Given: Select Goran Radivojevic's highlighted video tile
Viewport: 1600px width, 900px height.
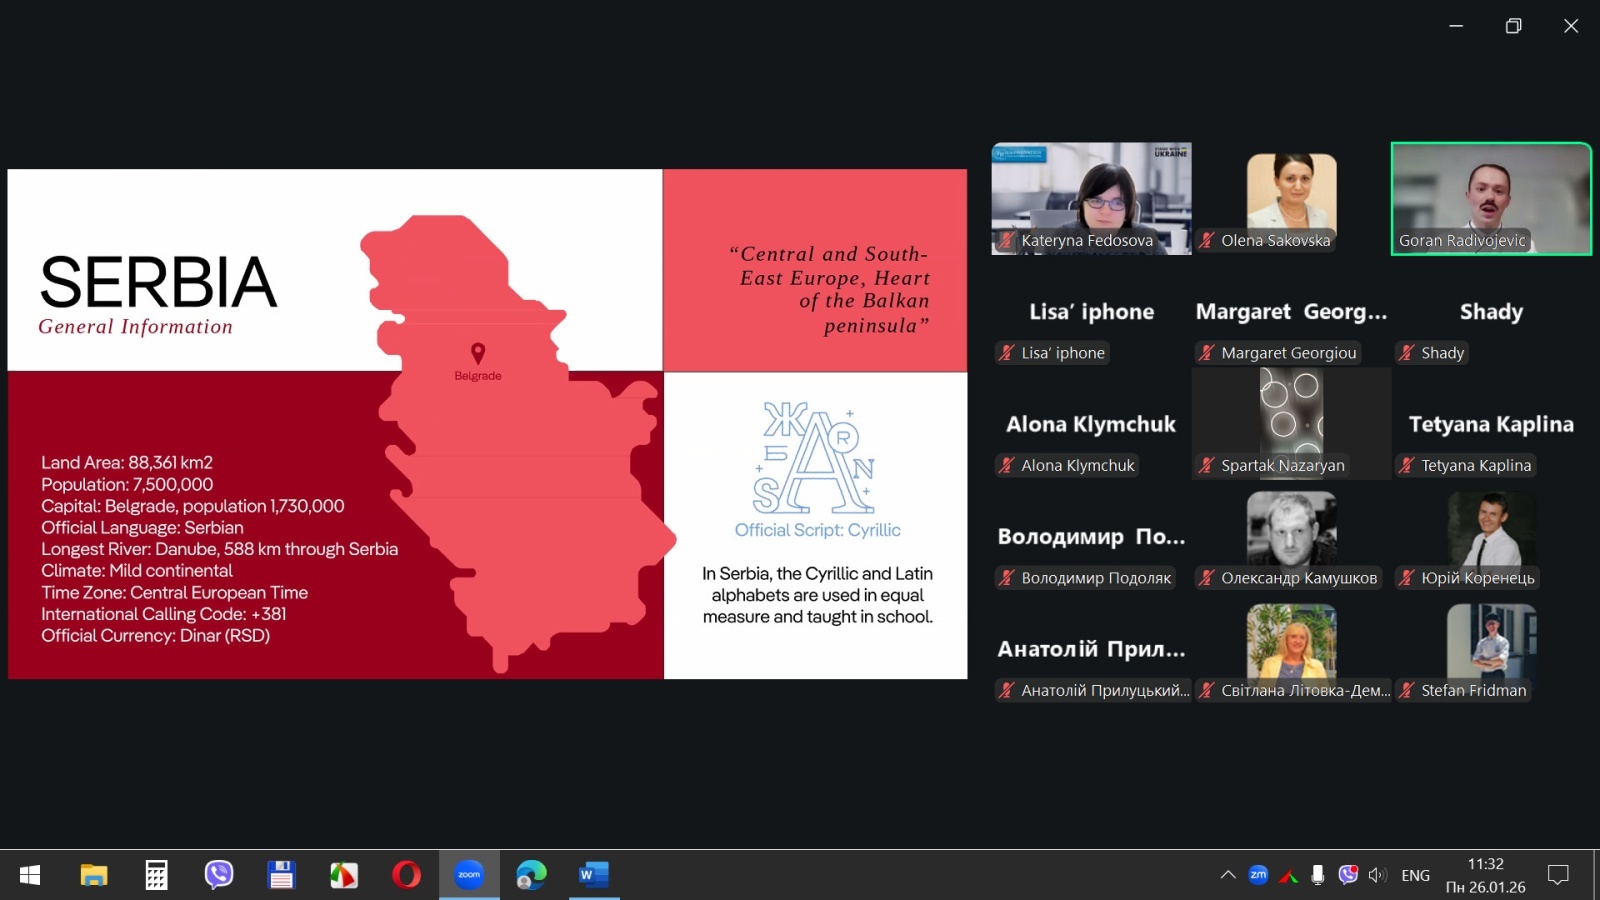Looking at the screenshot, I should 1490,198.
